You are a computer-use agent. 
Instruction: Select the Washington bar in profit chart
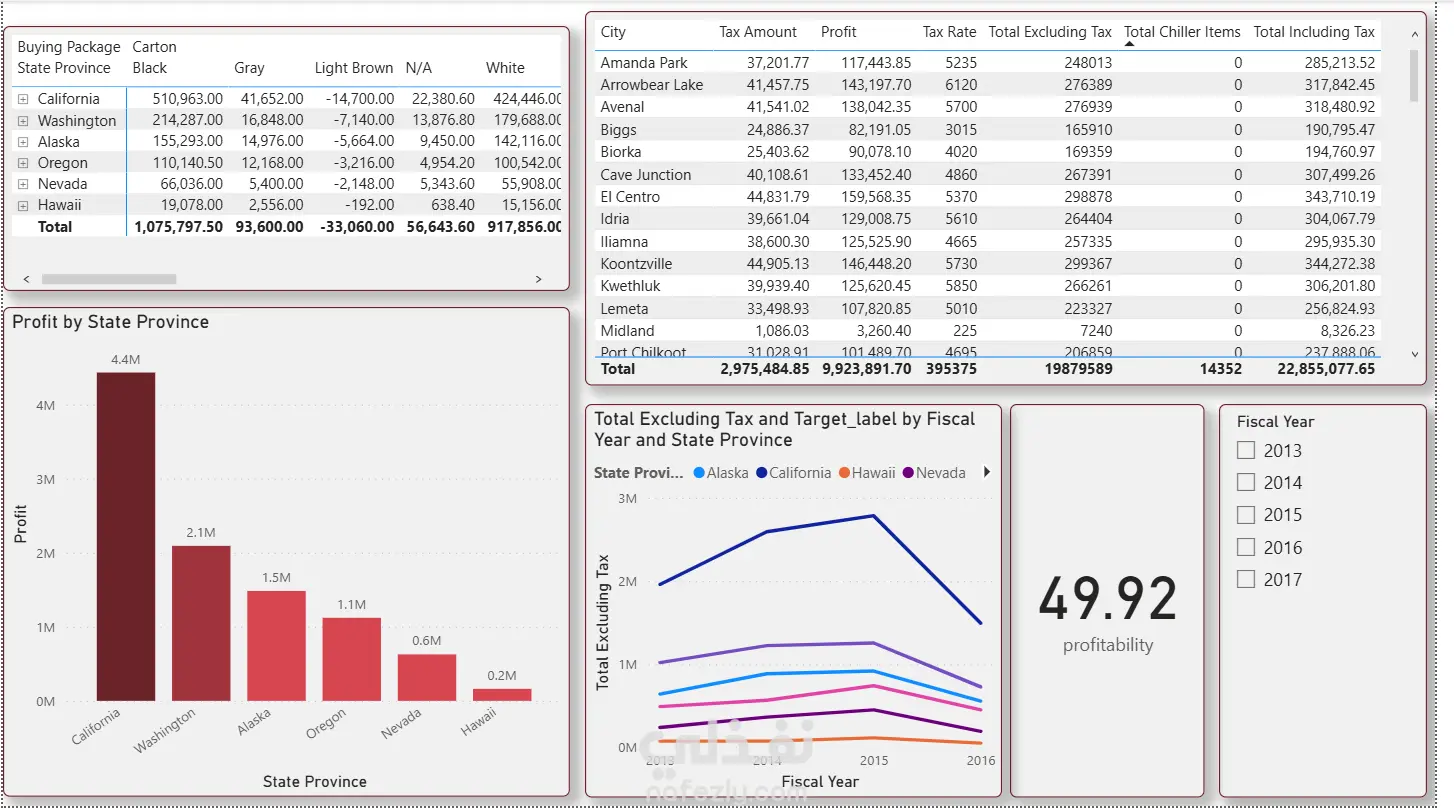[x=201, y=623]
